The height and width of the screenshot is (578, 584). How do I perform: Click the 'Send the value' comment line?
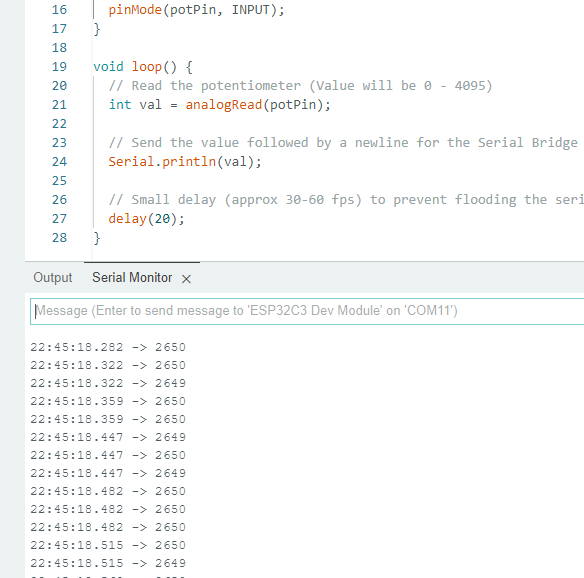coord(343,143)
